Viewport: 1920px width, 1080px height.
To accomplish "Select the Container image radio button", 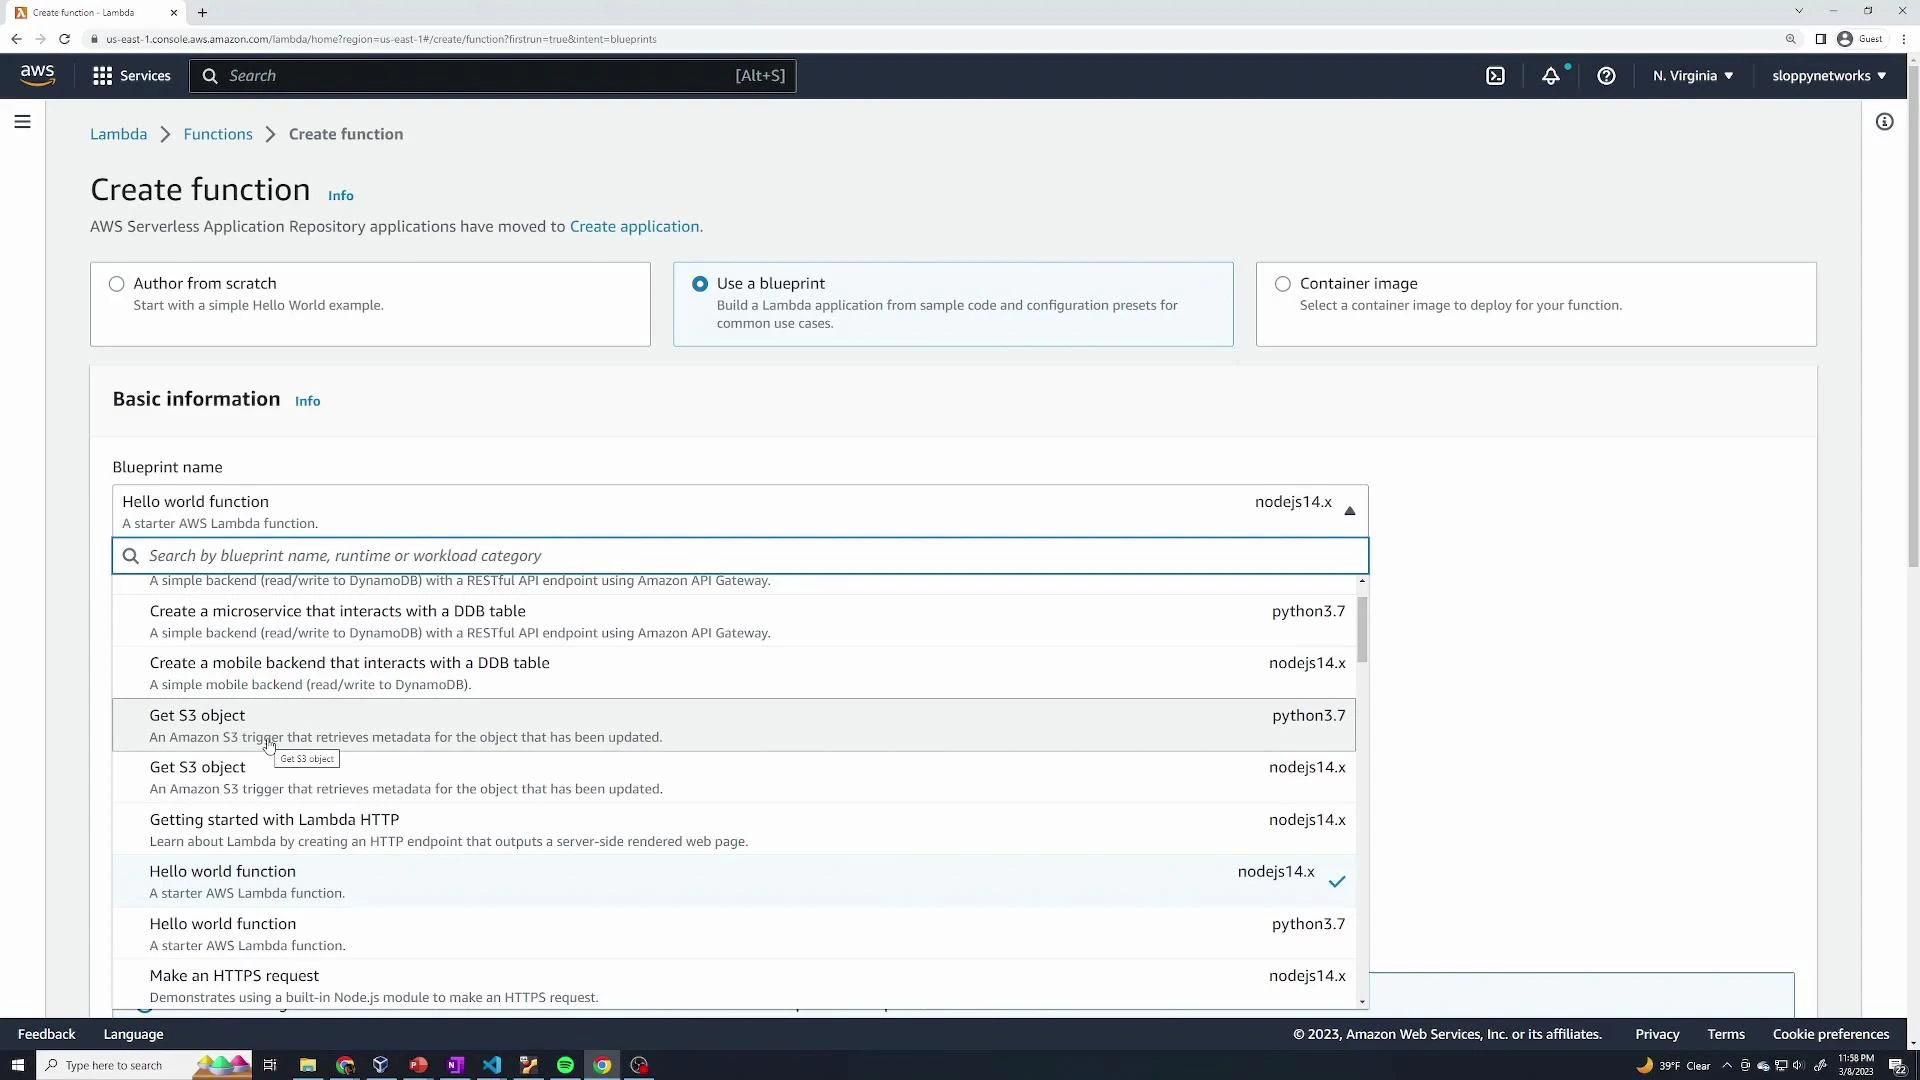I will [1282, 284].
